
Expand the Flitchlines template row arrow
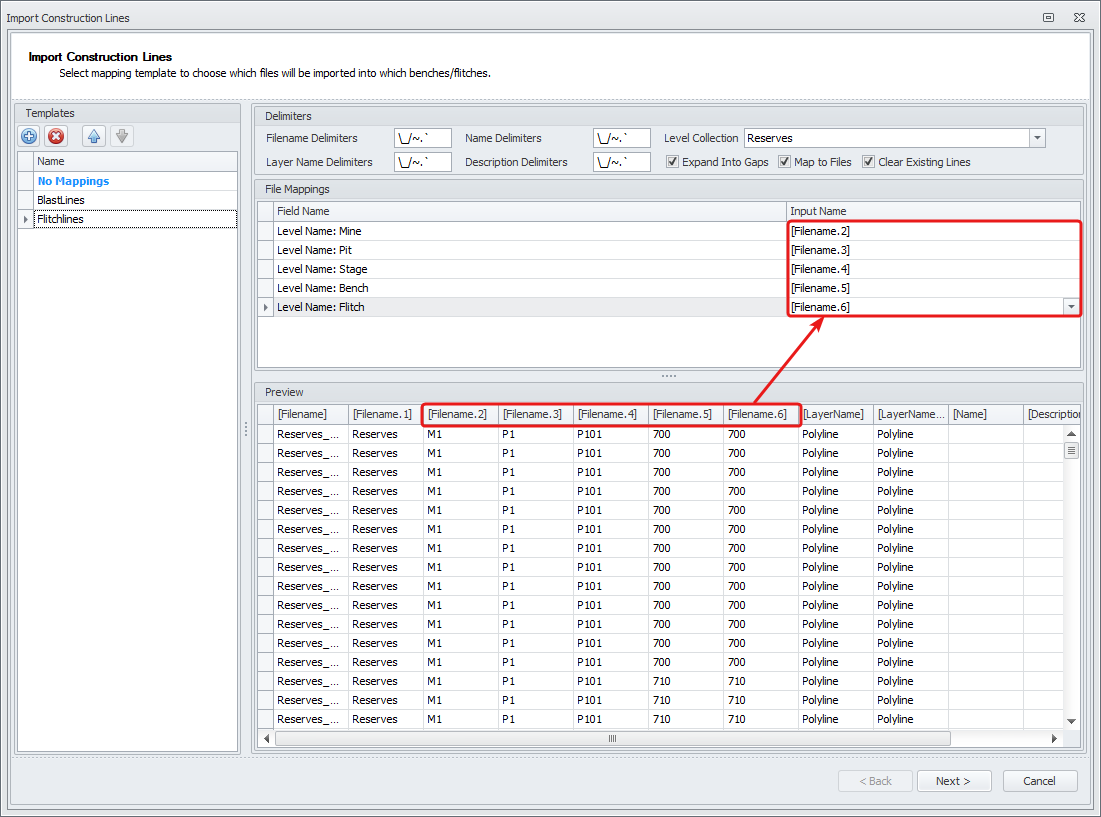coord(26,219)
